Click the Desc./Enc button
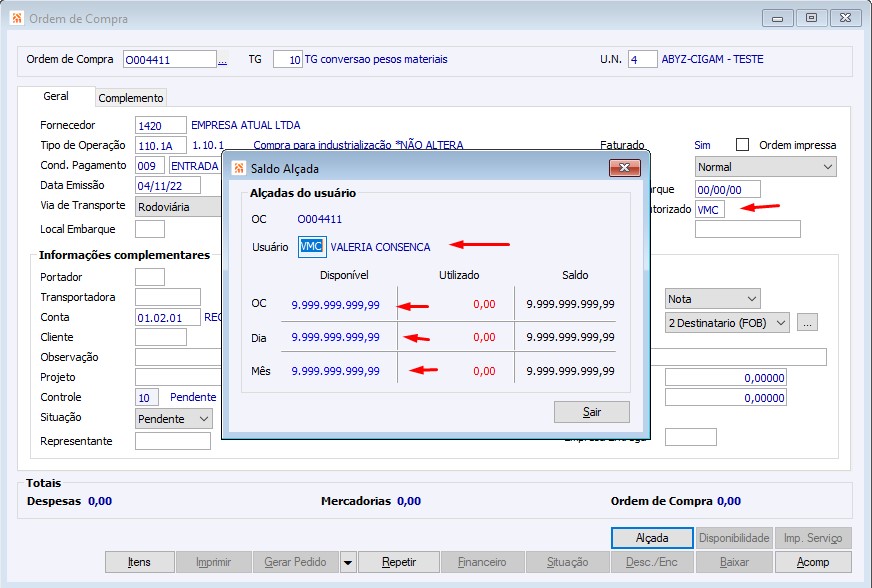872x588 pixels. [x=652, y=562]
